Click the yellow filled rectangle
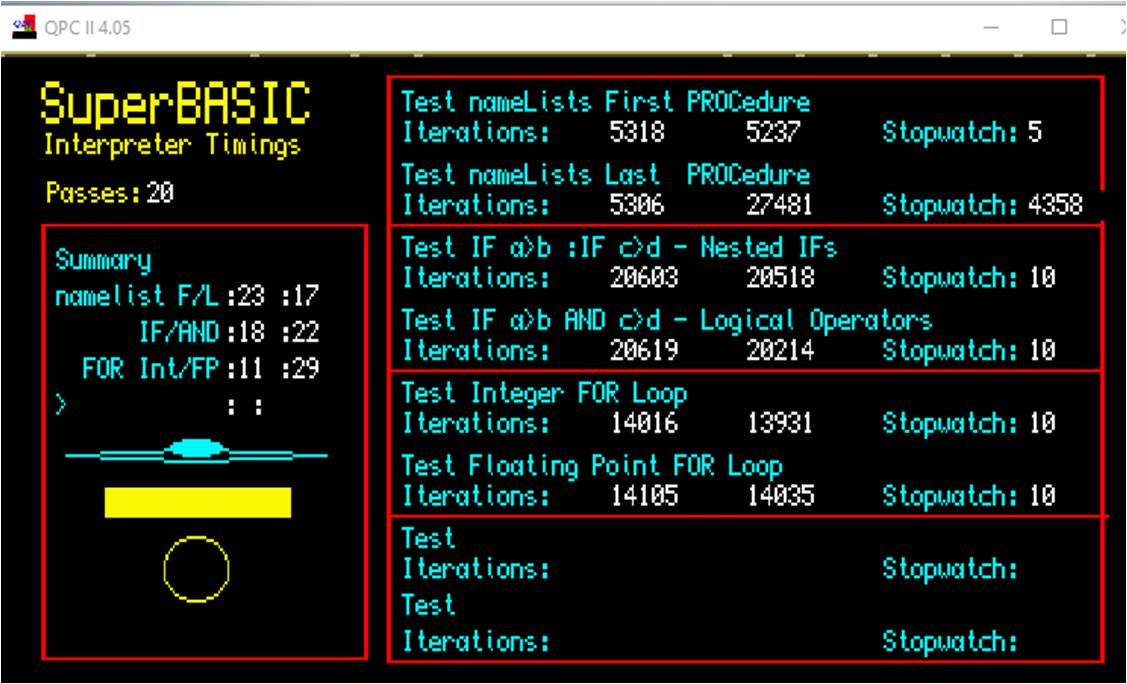 click(x=198, y=502)
